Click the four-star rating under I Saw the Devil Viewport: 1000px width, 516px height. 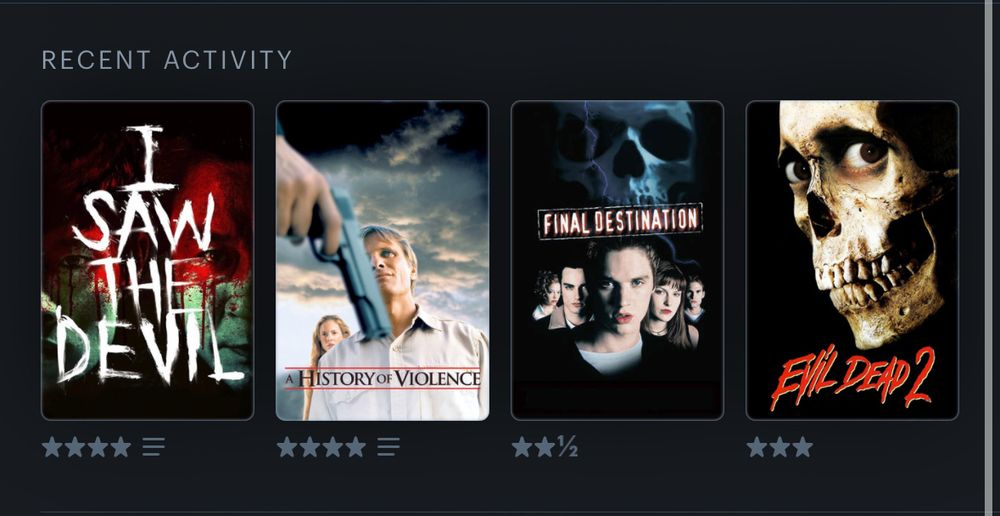click(x=86, y=446)
